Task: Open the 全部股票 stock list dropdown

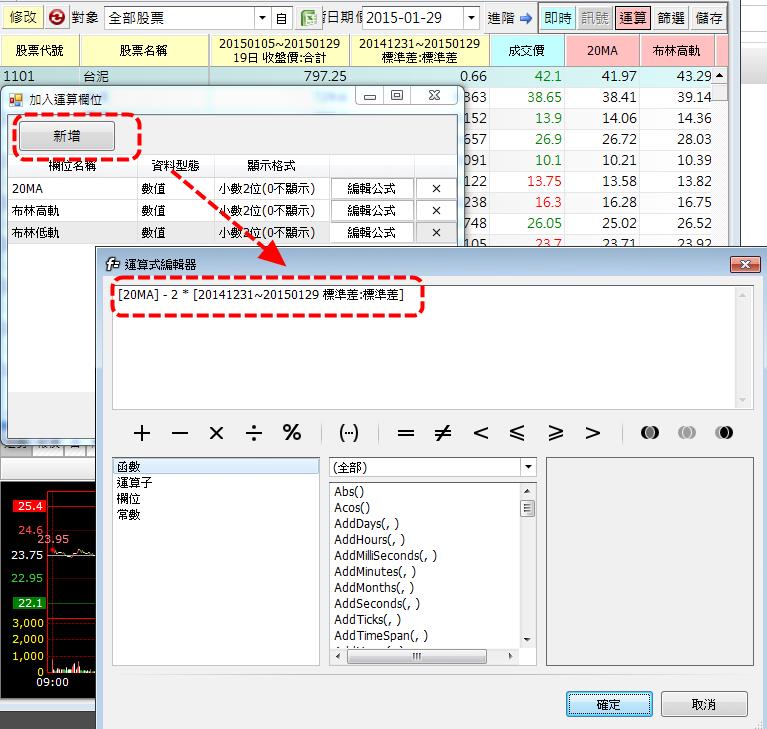Action: point(262,18)
